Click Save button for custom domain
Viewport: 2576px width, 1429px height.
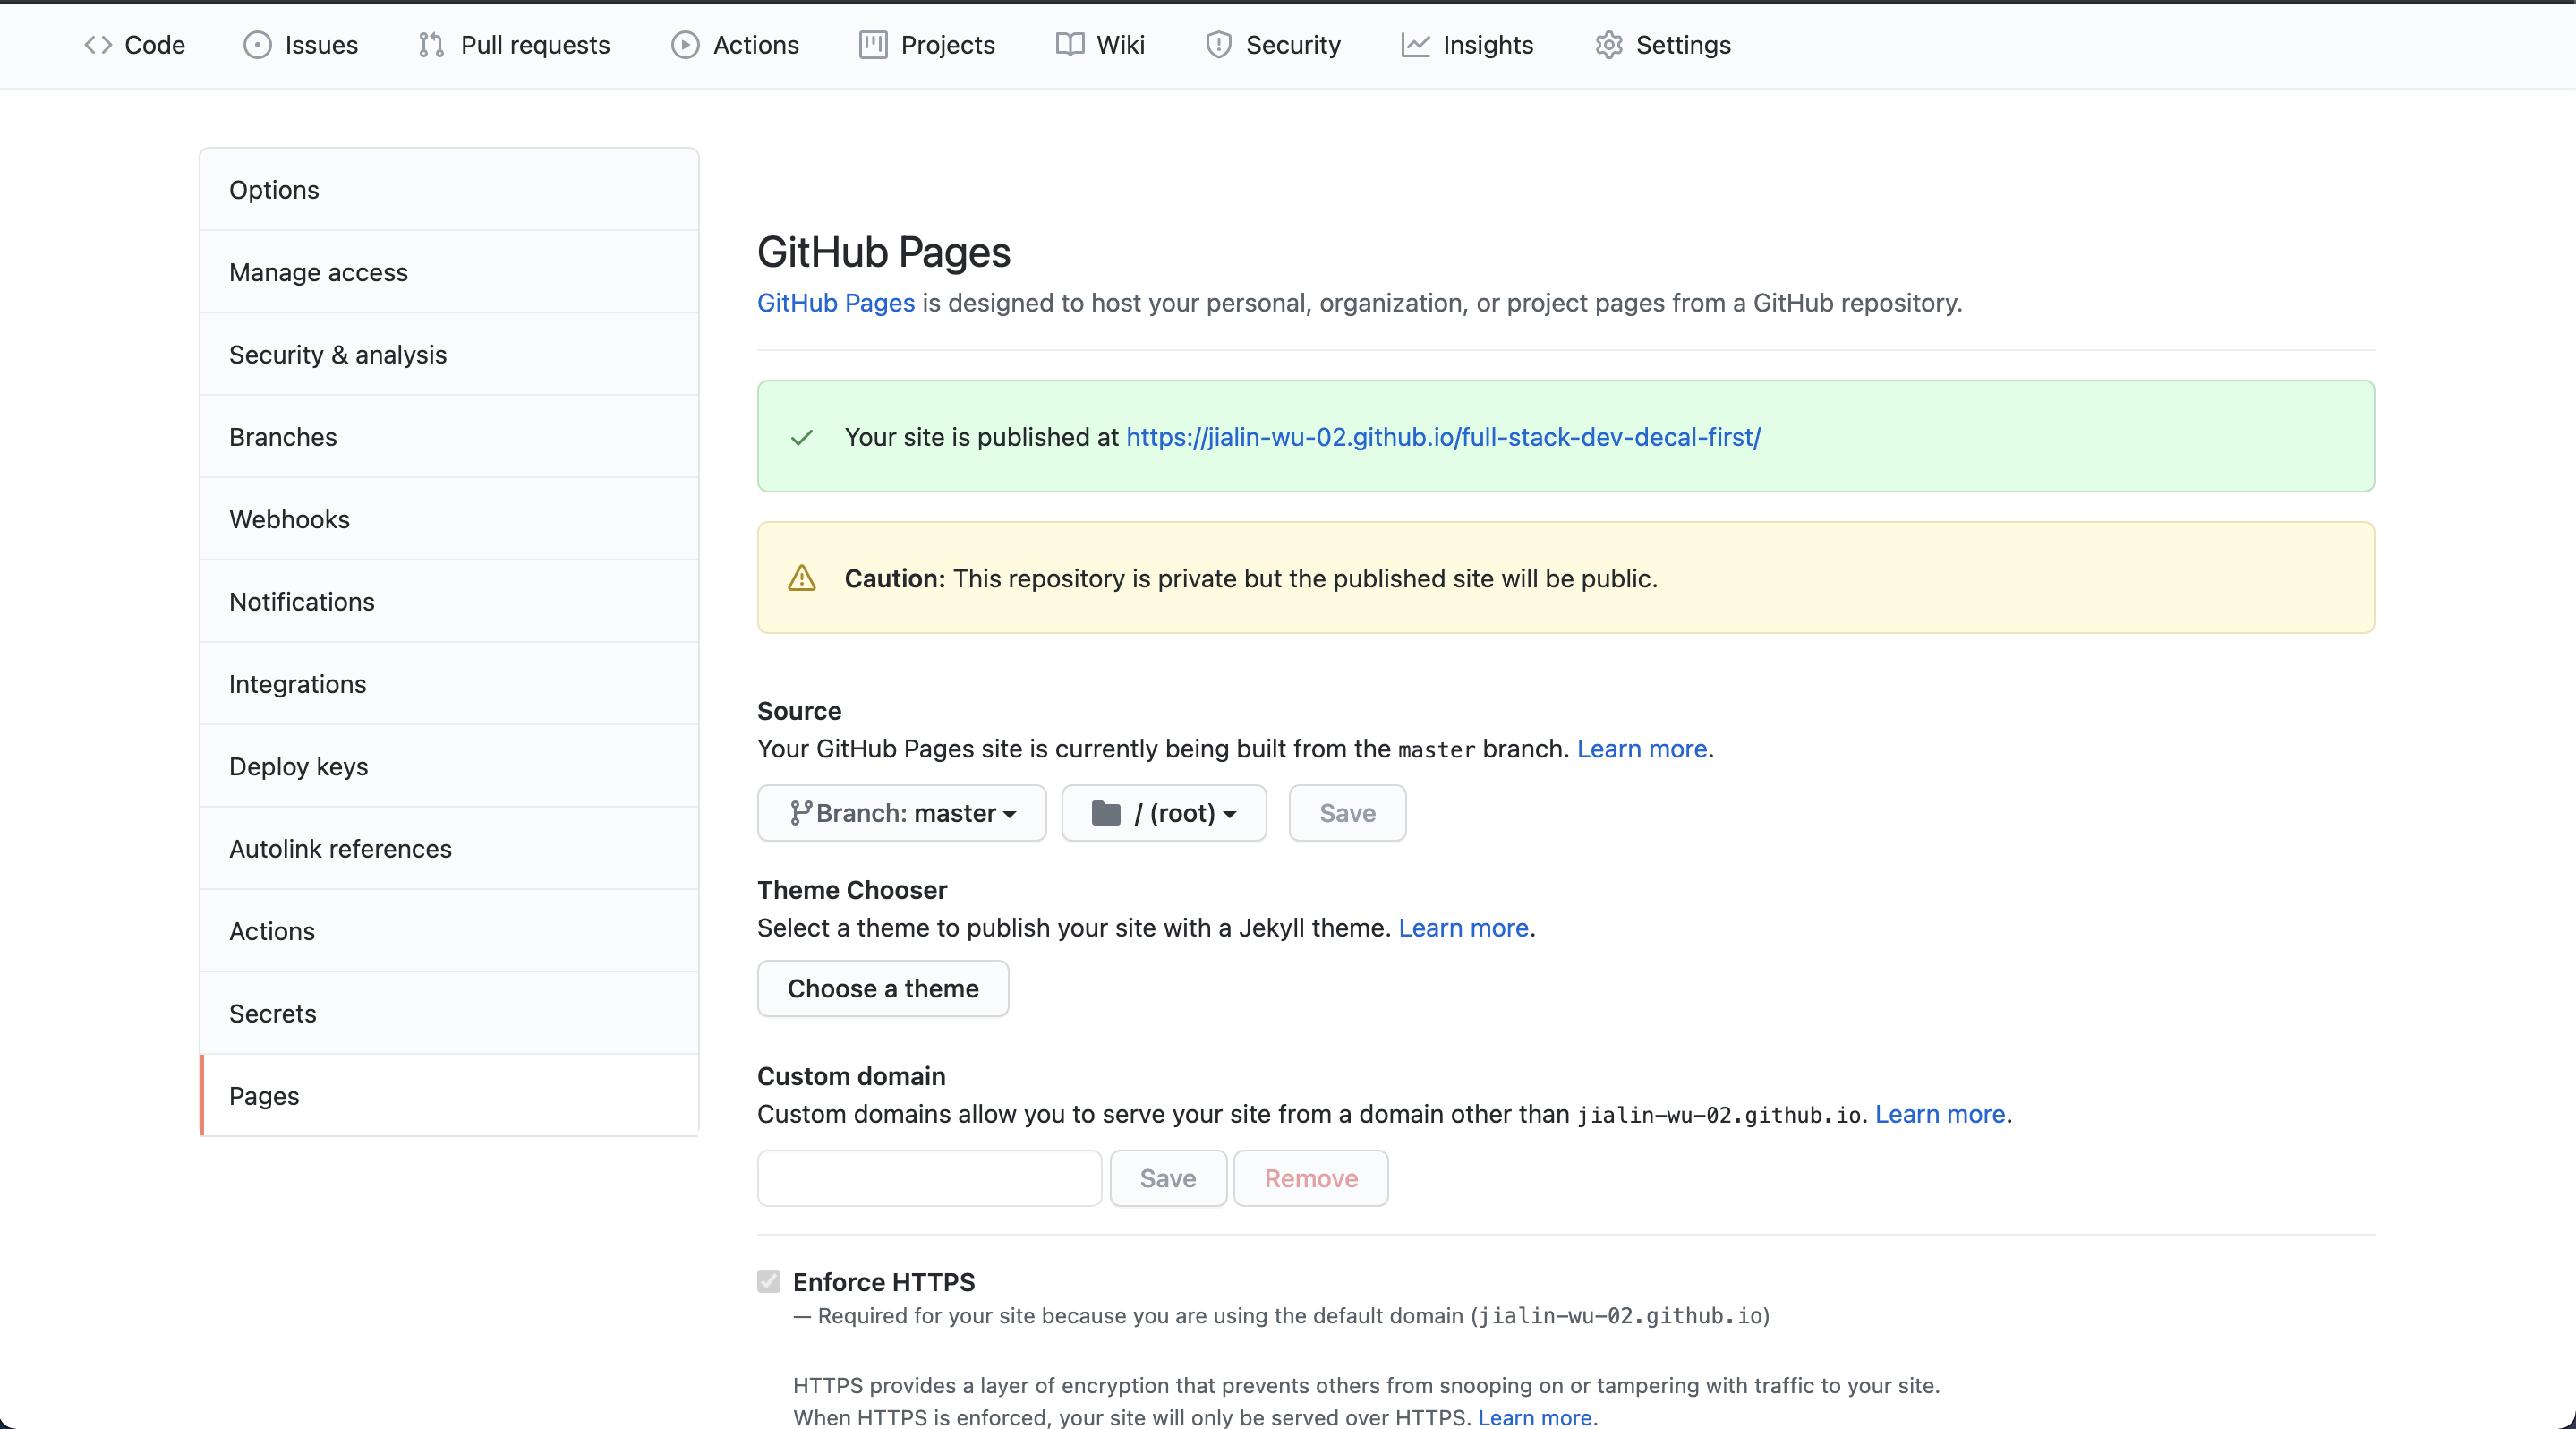click(x=1168, y=1178)
